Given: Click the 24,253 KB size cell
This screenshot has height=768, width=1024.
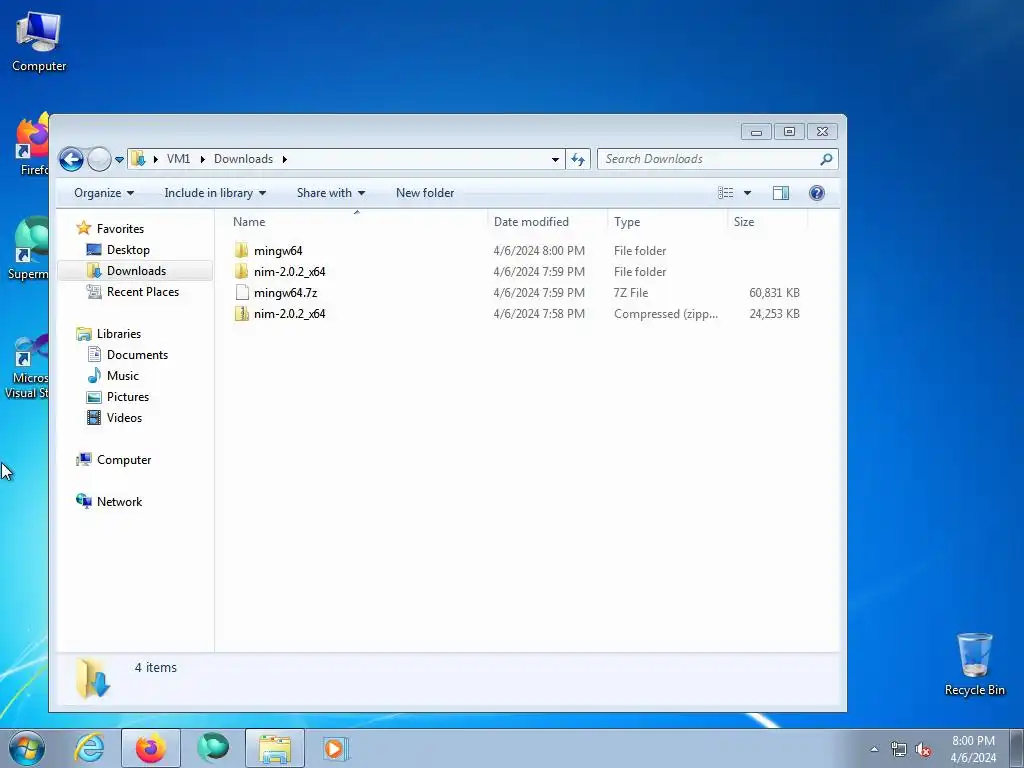Looking at the screenshot, I should click(x=774, y=313).
